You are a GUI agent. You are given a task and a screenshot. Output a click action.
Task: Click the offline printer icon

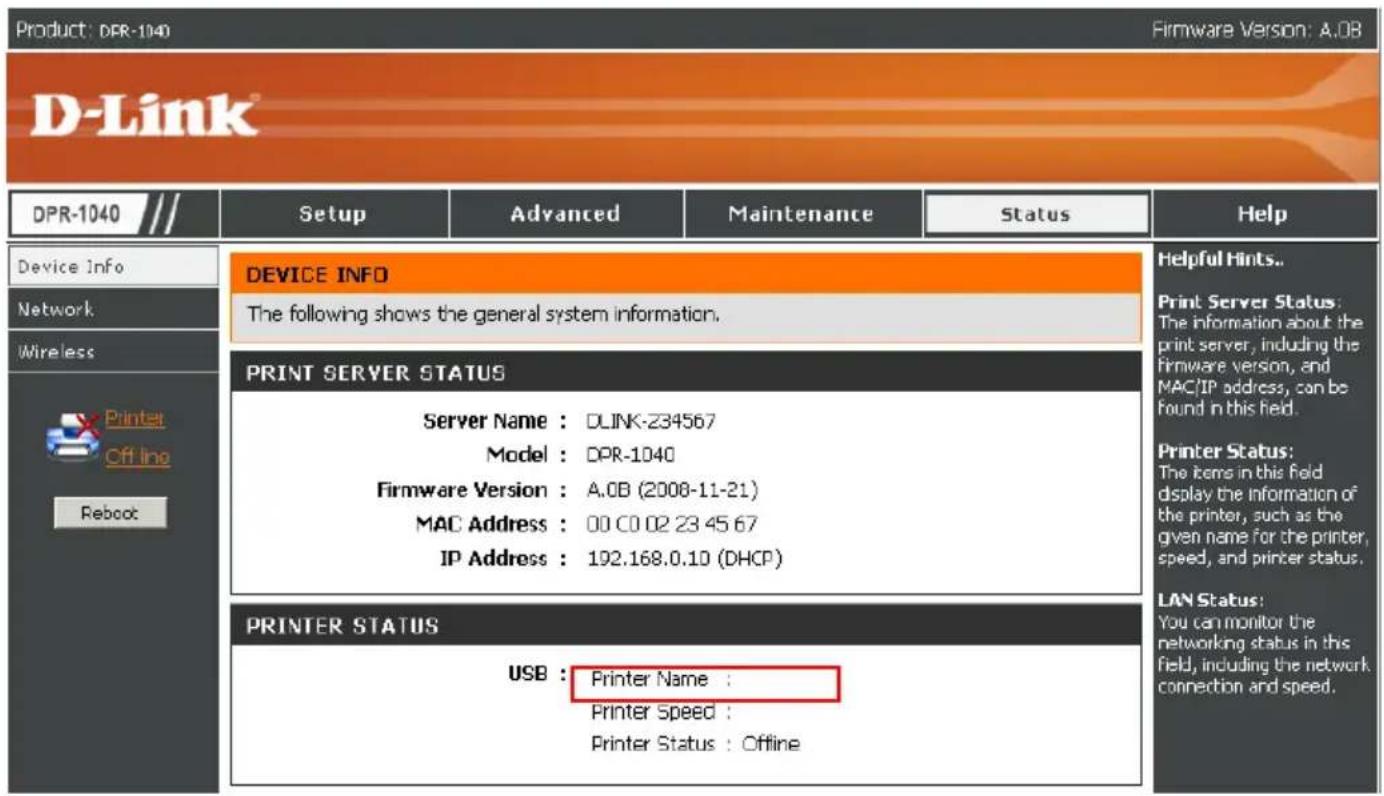coord(73,437)
